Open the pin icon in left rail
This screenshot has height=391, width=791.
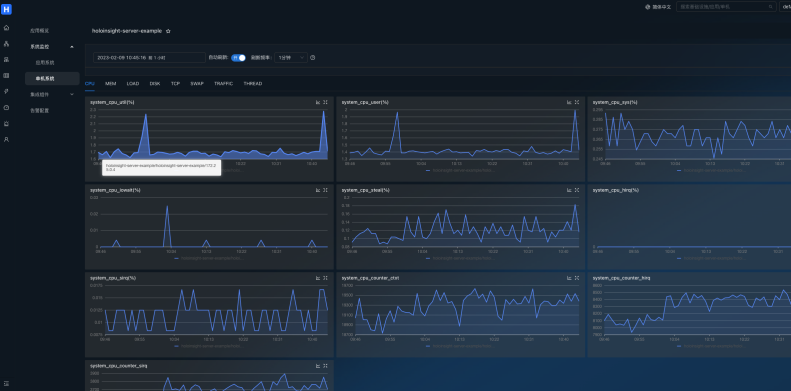[x=6, y=91]
